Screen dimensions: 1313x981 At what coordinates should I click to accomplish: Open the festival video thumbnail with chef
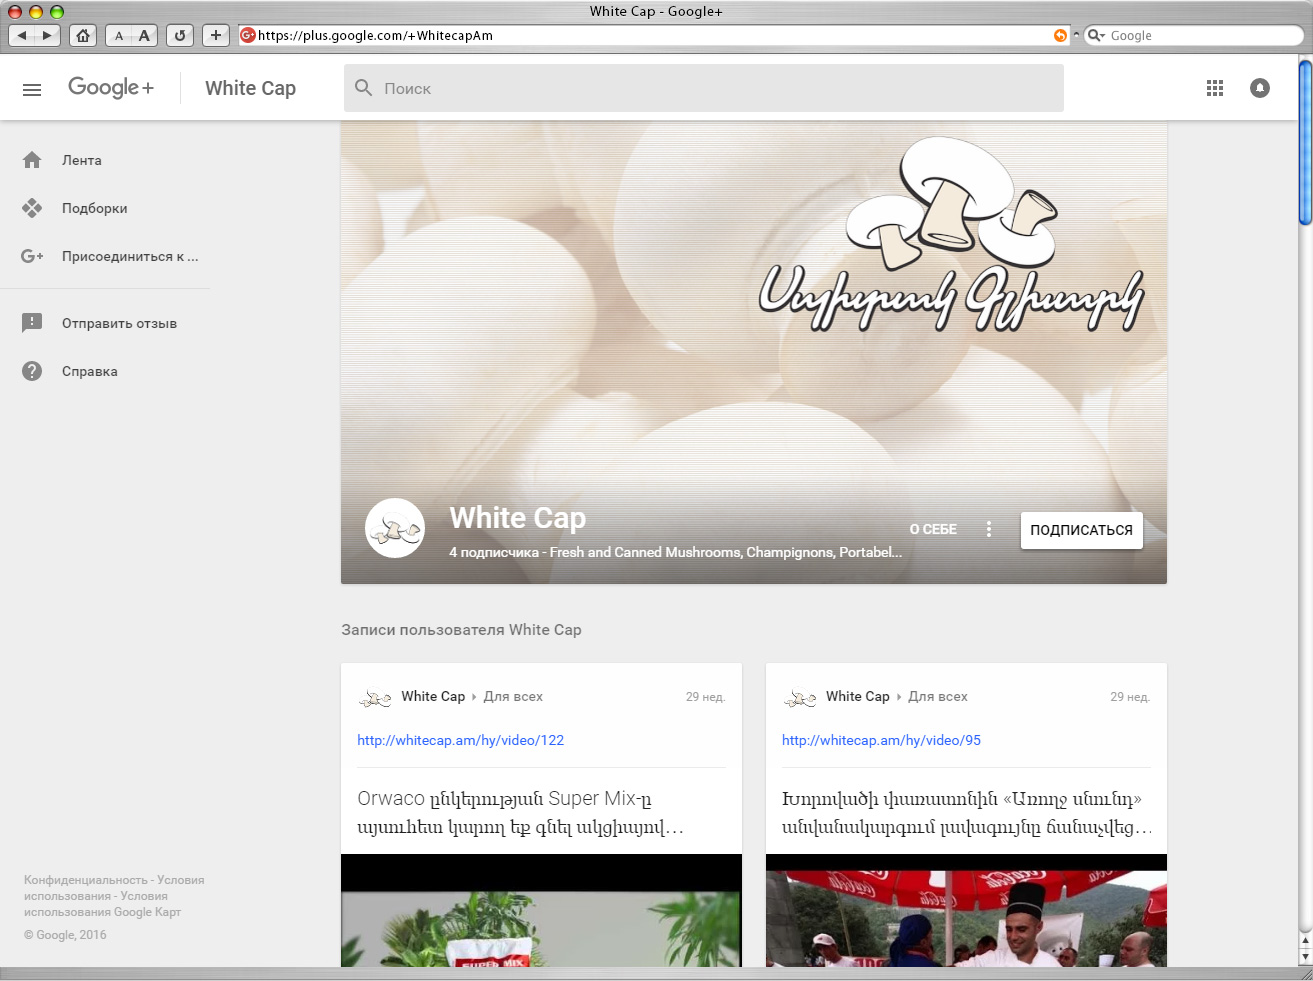pos(966,910)
